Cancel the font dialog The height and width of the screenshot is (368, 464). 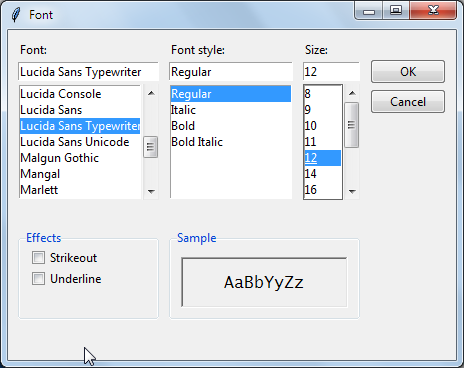pyautogui.click(x=408, y=102)
